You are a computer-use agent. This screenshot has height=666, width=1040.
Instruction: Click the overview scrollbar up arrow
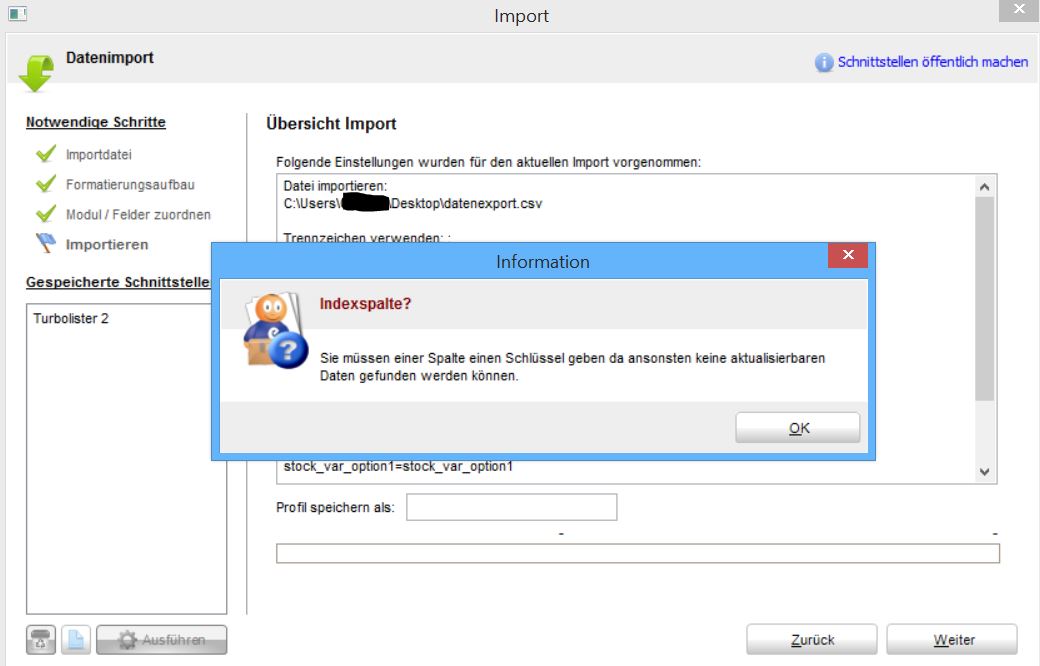[984, 186]
